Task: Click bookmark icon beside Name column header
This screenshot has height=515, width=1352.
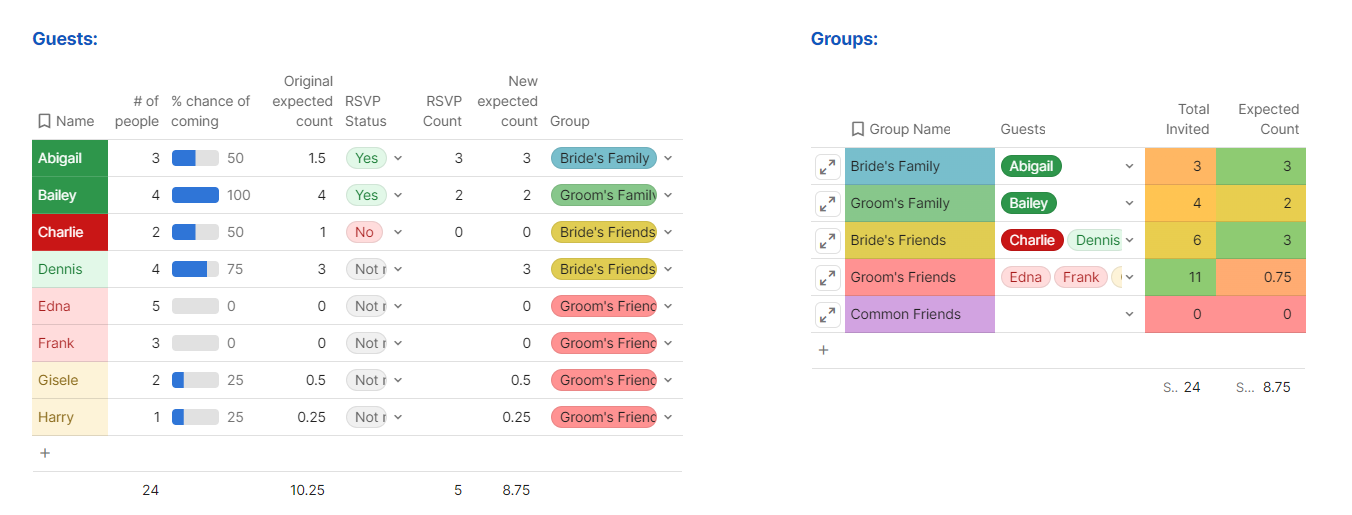Action: [x=44, y=121]
